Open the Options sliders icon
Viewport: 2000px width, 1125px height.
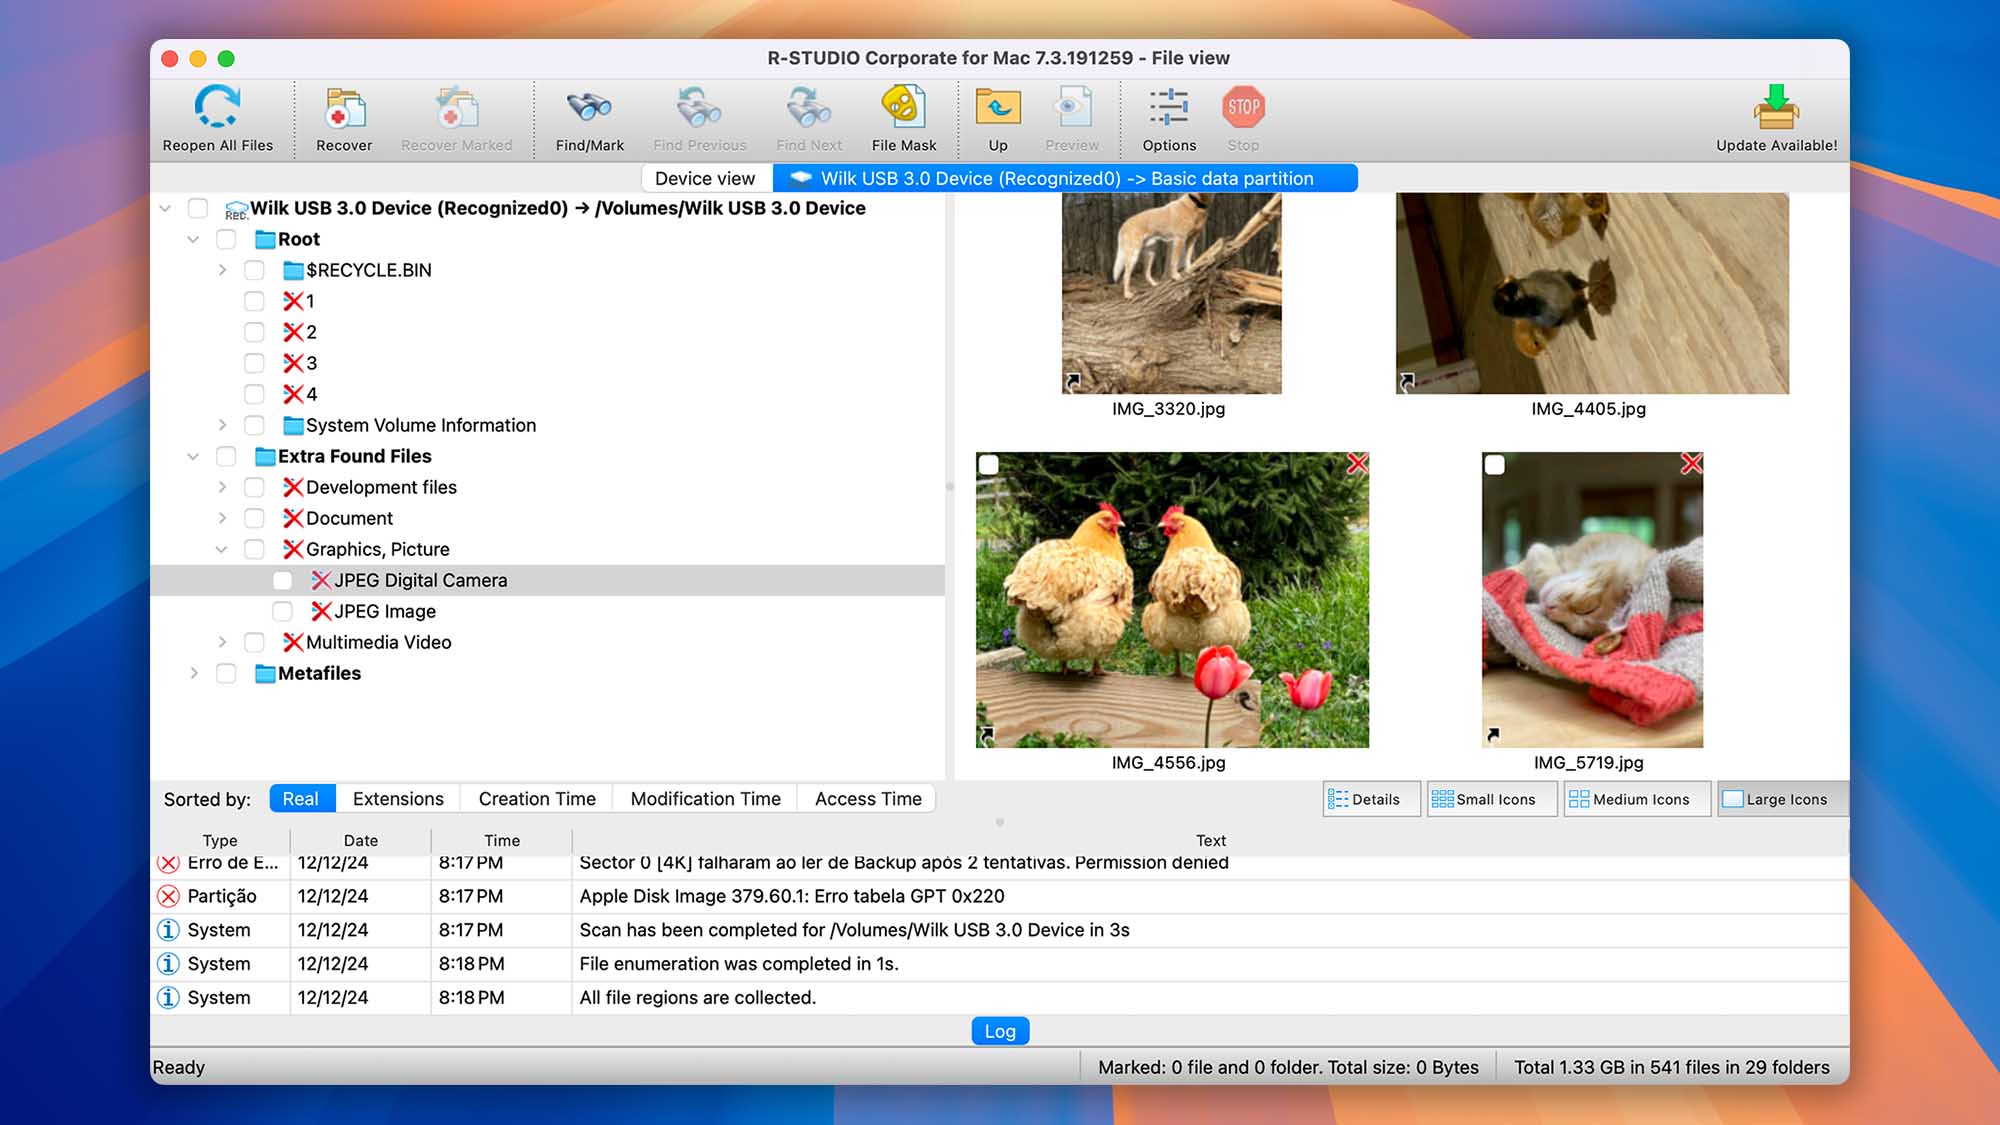click(x=1169, y=107)
